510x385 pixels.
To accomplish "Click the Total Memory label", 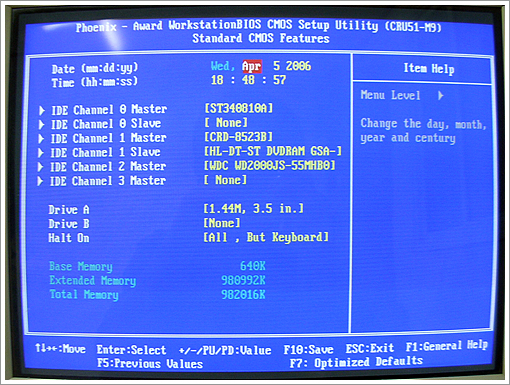I will pyautogui.click(x=84, y=295).
